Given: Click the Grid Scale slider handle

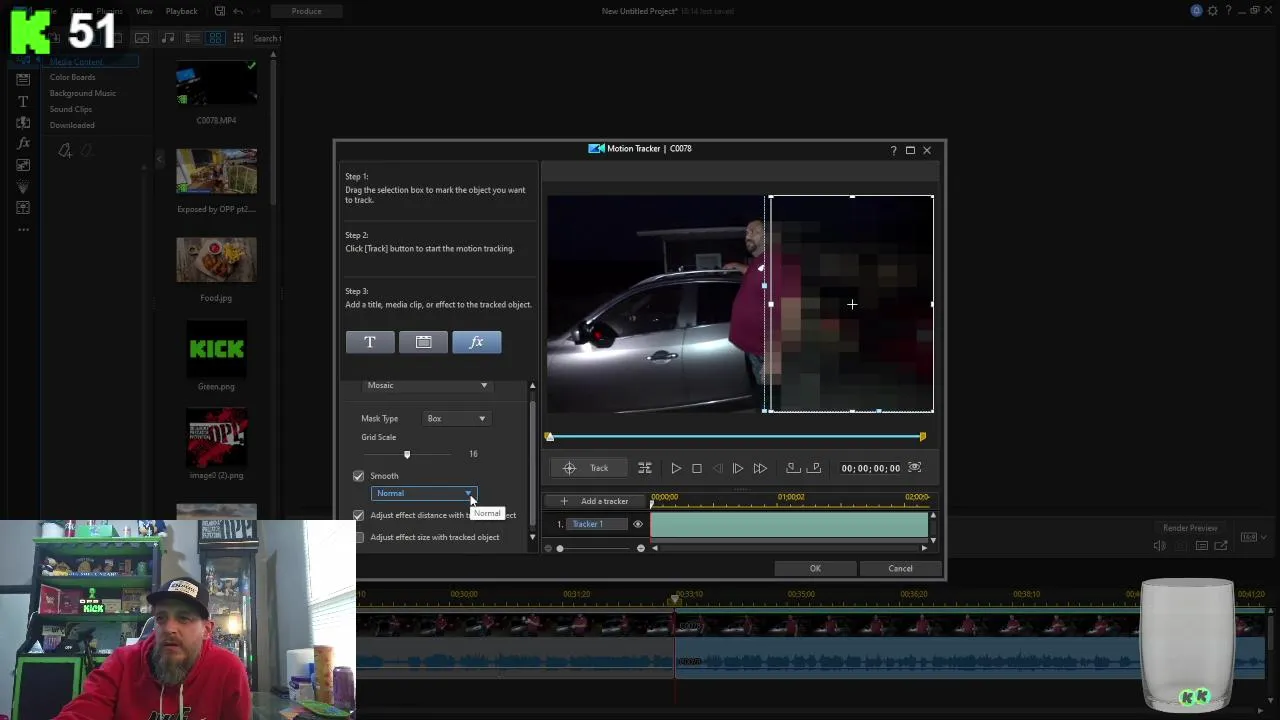Looking at the screenshot, I should [x=407, y=454].
